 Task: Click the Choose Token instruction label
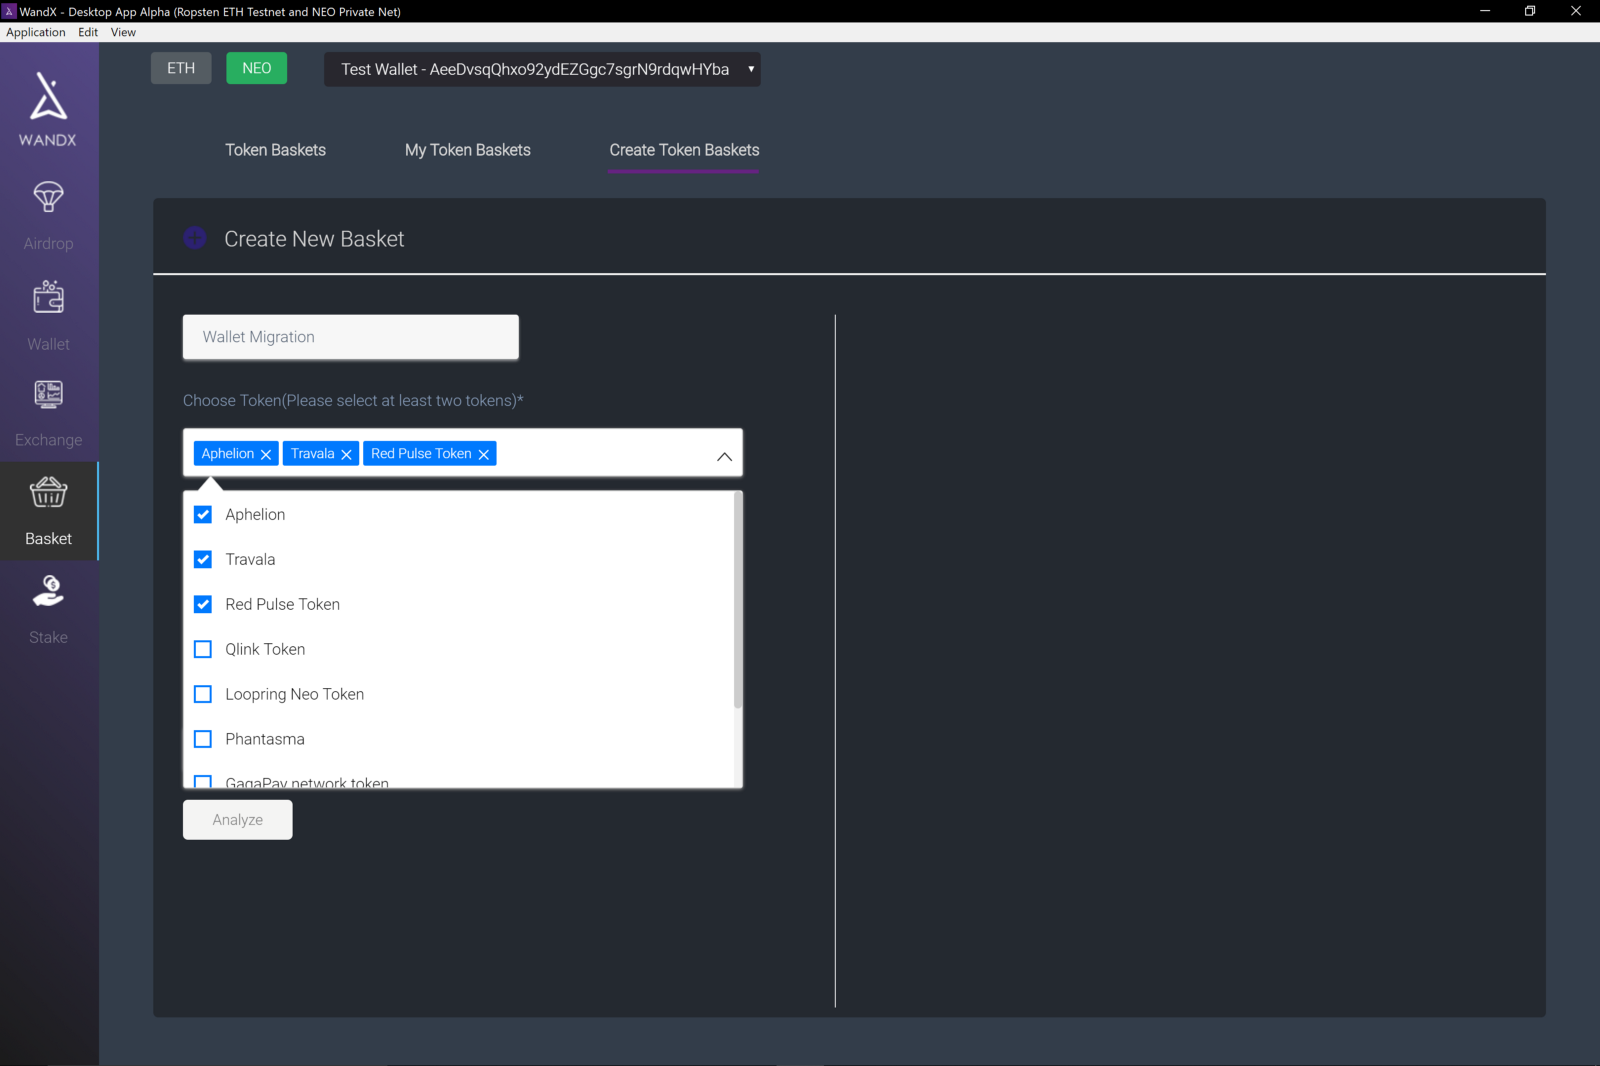[x=353, y=401]
